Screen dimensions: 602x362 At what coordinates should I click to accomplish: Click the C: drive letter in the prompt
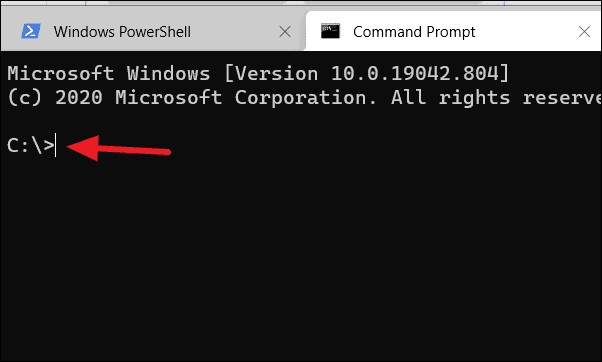click(18, 145)
